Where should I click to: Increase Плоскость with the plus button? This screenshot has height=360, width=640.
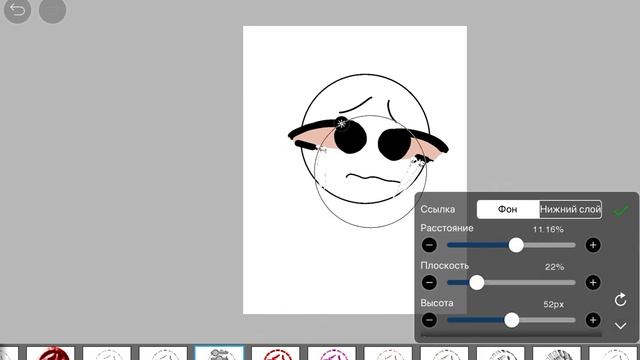pos(593,282)
